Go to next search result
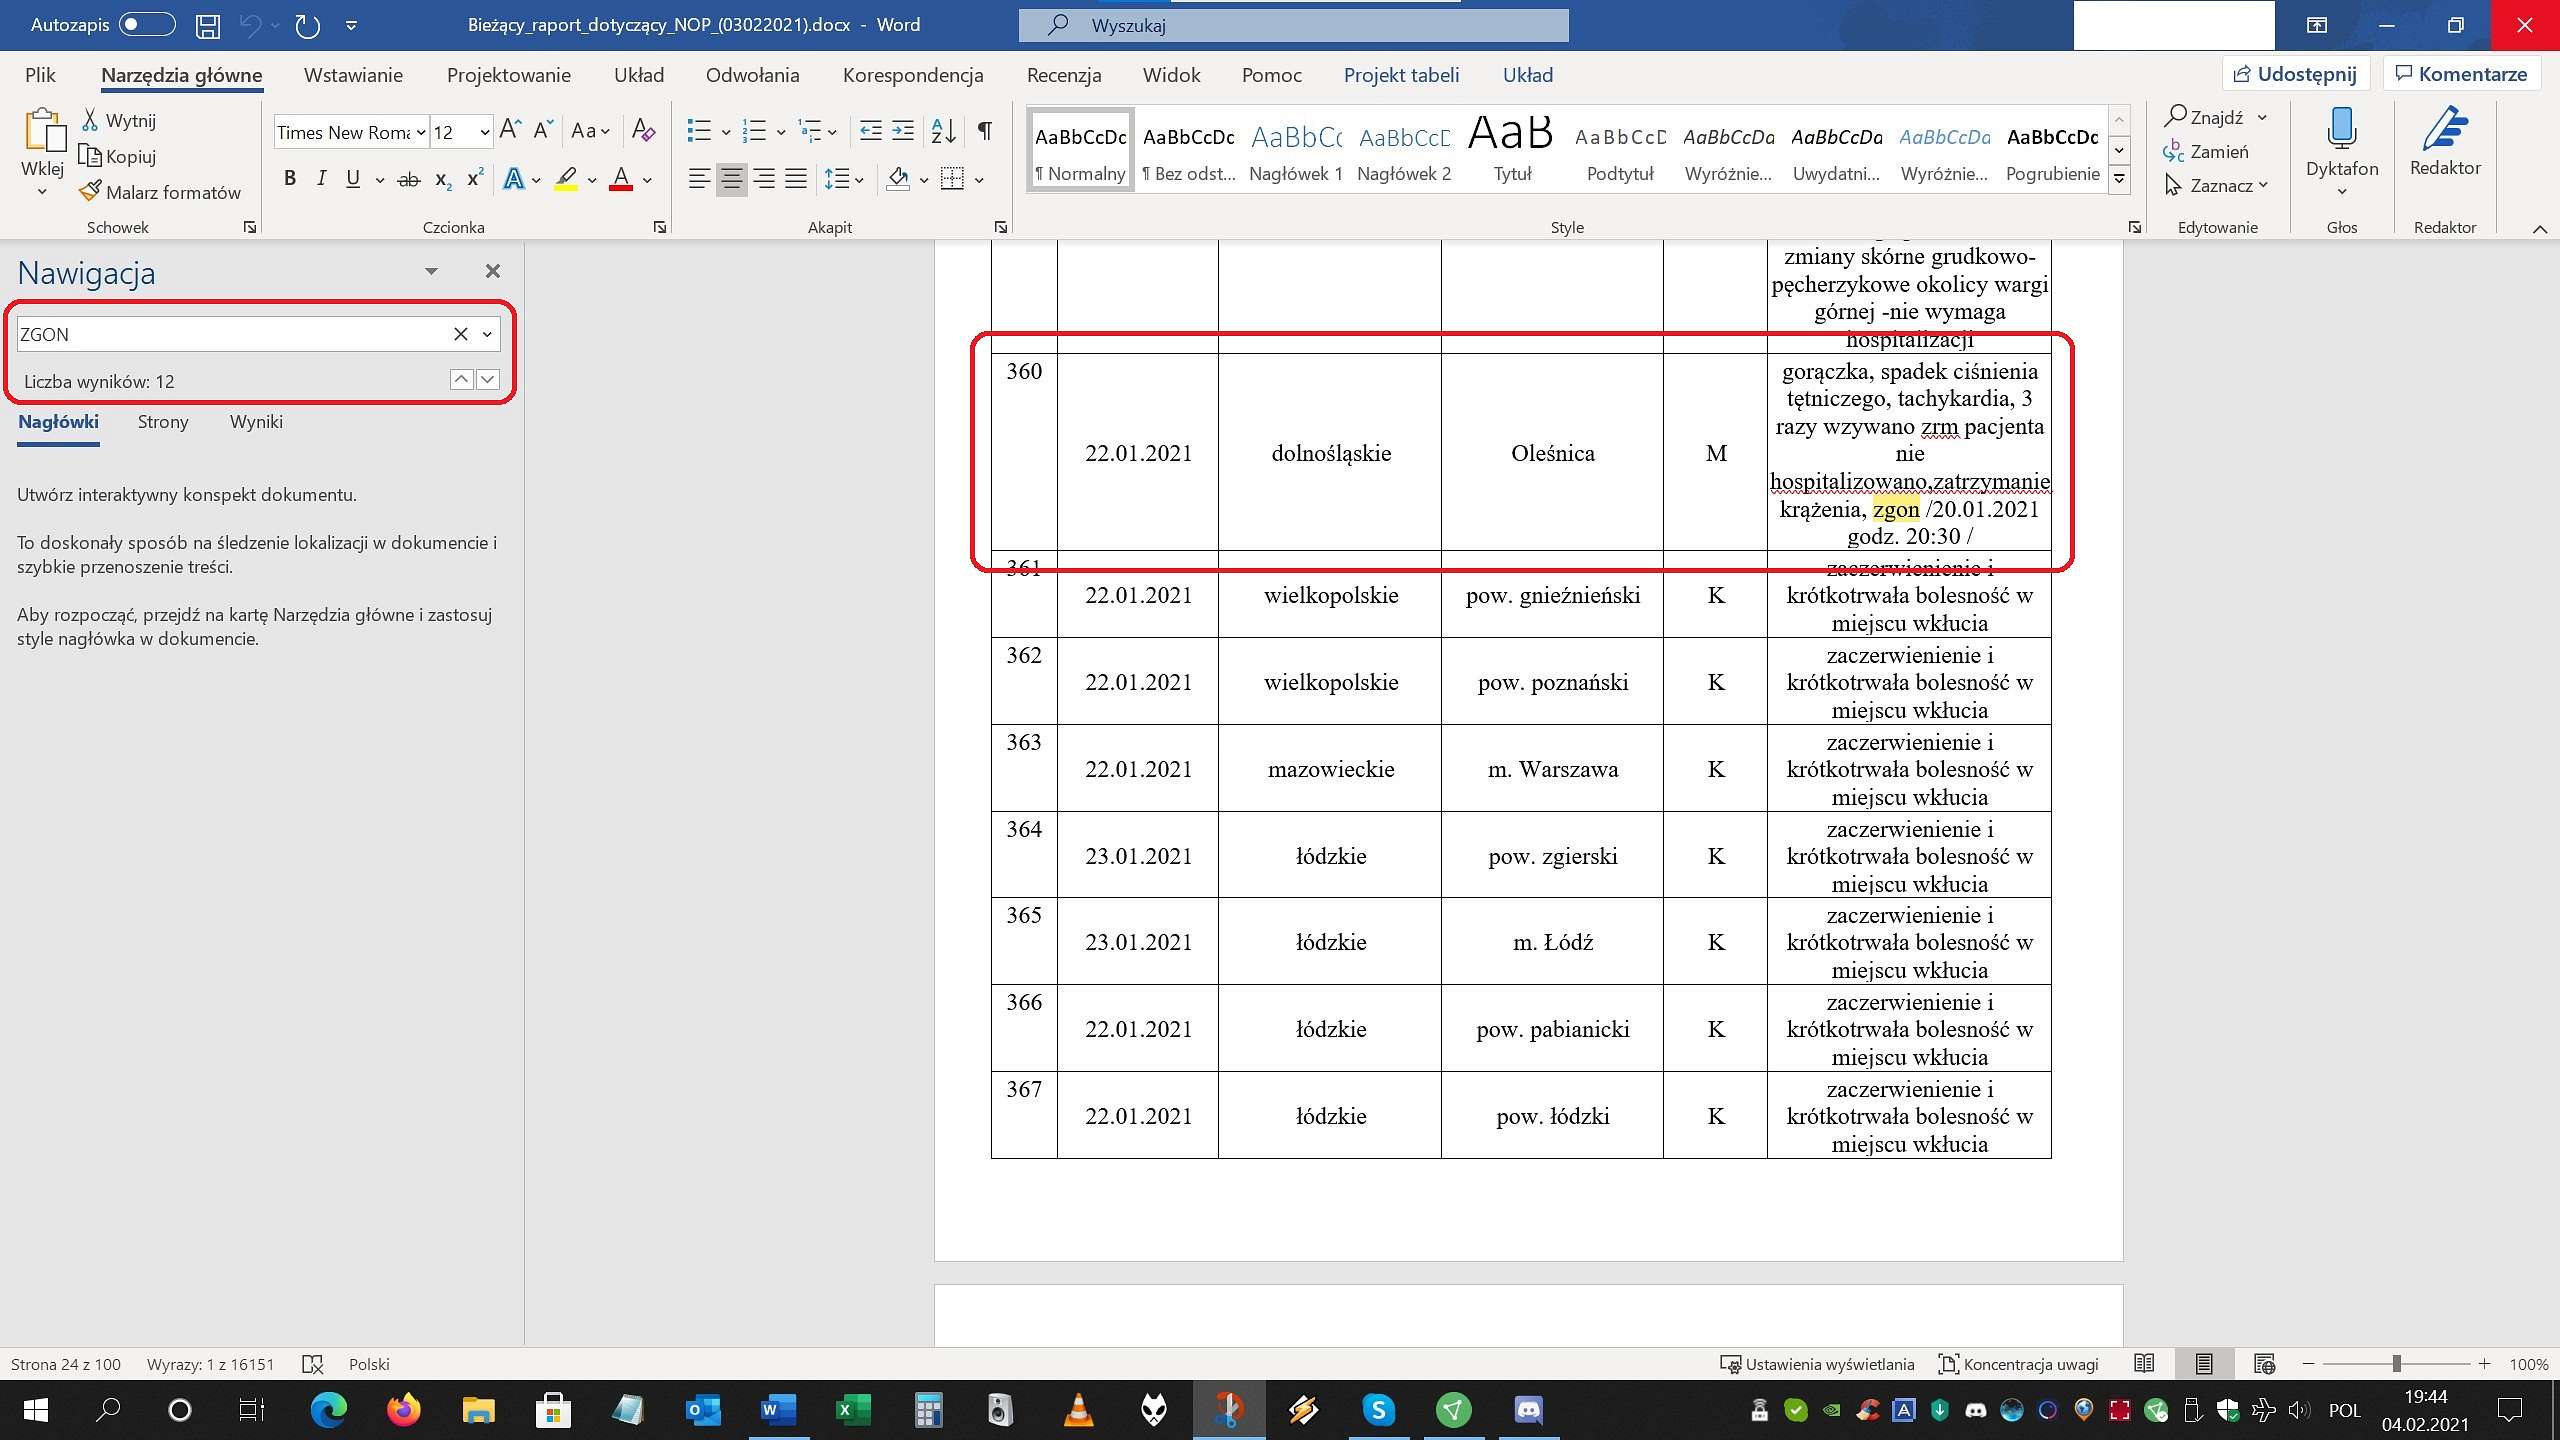Viewport: 2560px width, 1440px height. tap(488, 379)
